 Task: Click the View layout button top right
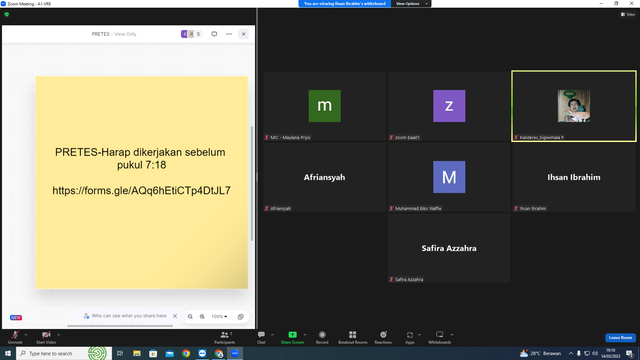click(x=628, y=14)
